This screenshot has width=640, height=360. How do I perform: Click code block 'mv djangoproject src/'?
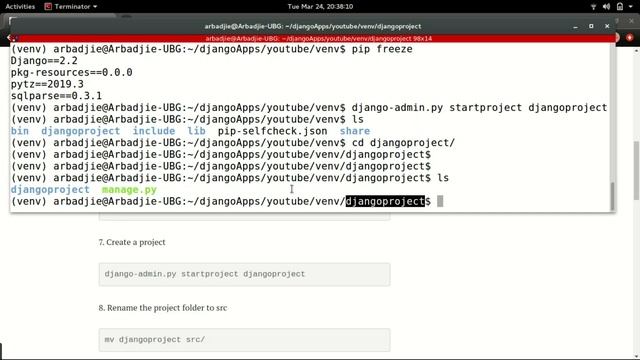click(244, 340)
